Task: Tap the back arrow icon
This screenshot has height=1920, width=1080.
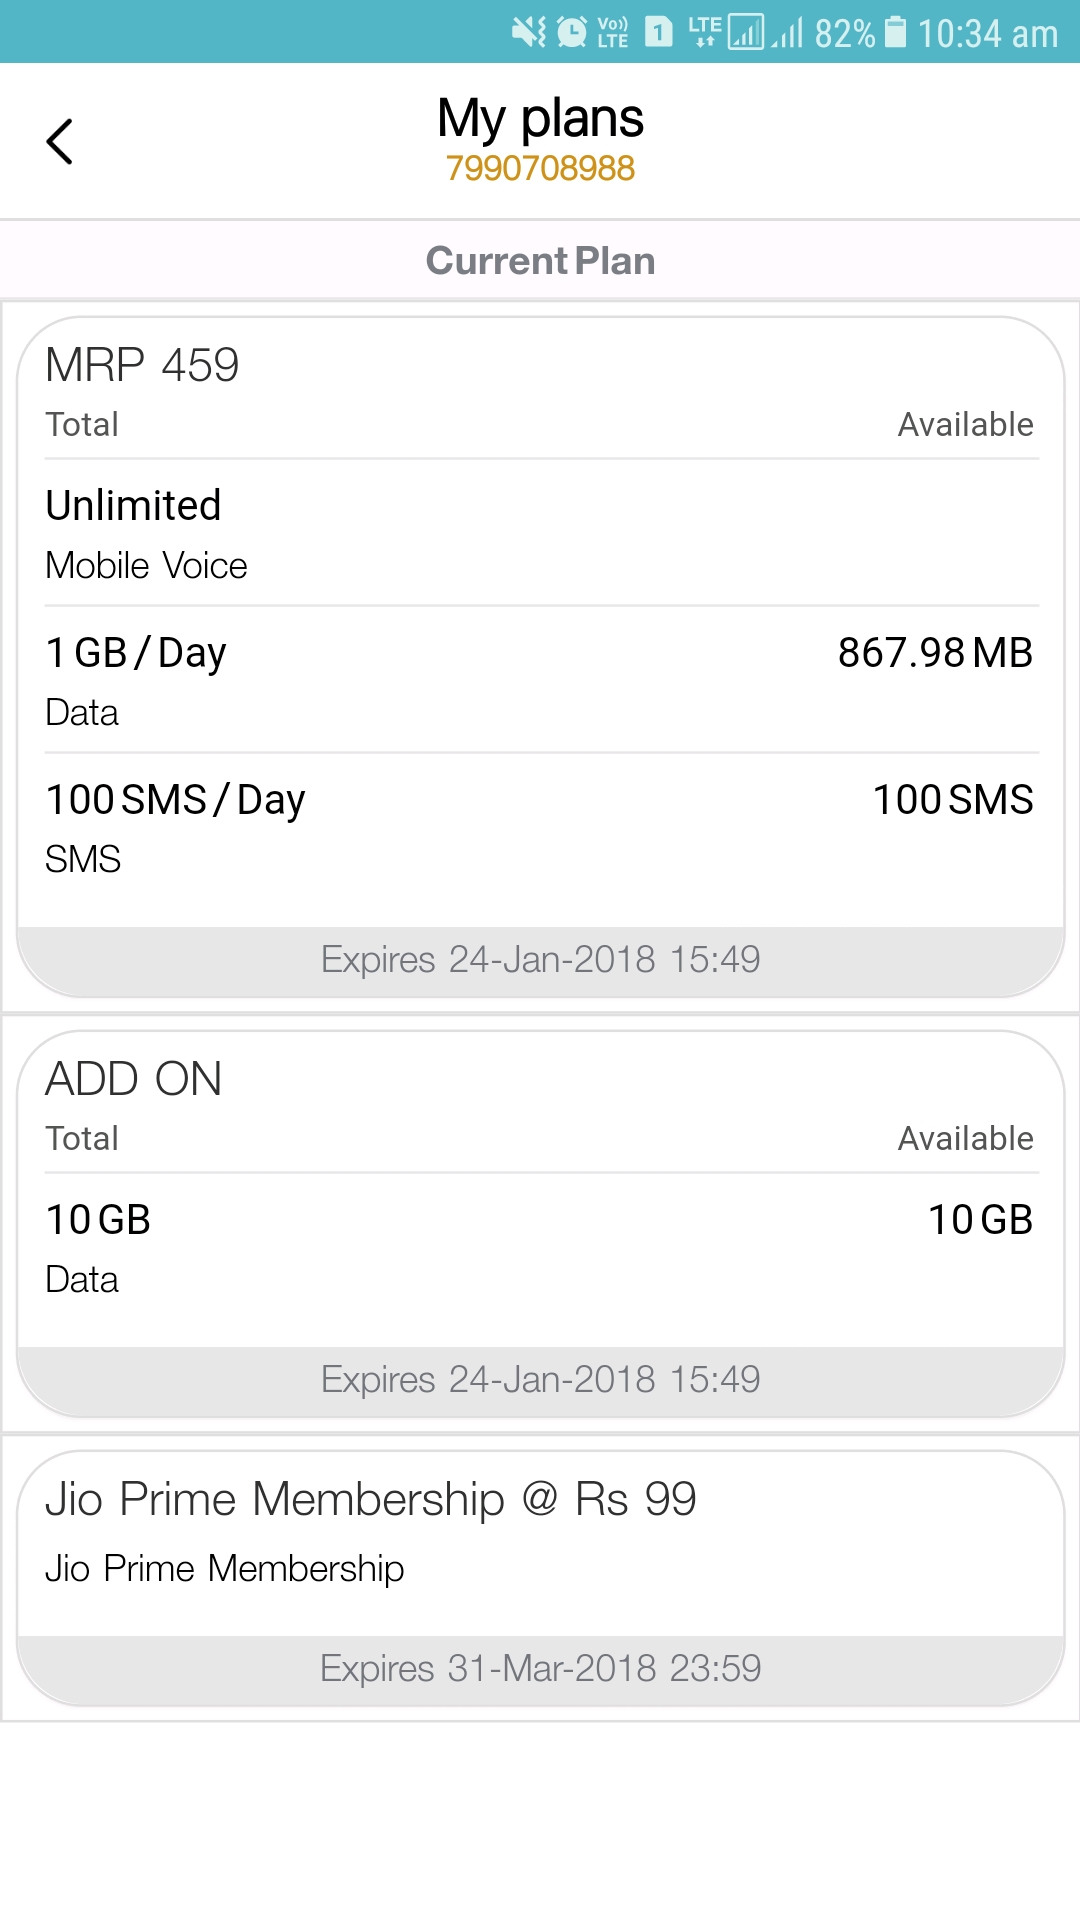Action: point(60,141)
